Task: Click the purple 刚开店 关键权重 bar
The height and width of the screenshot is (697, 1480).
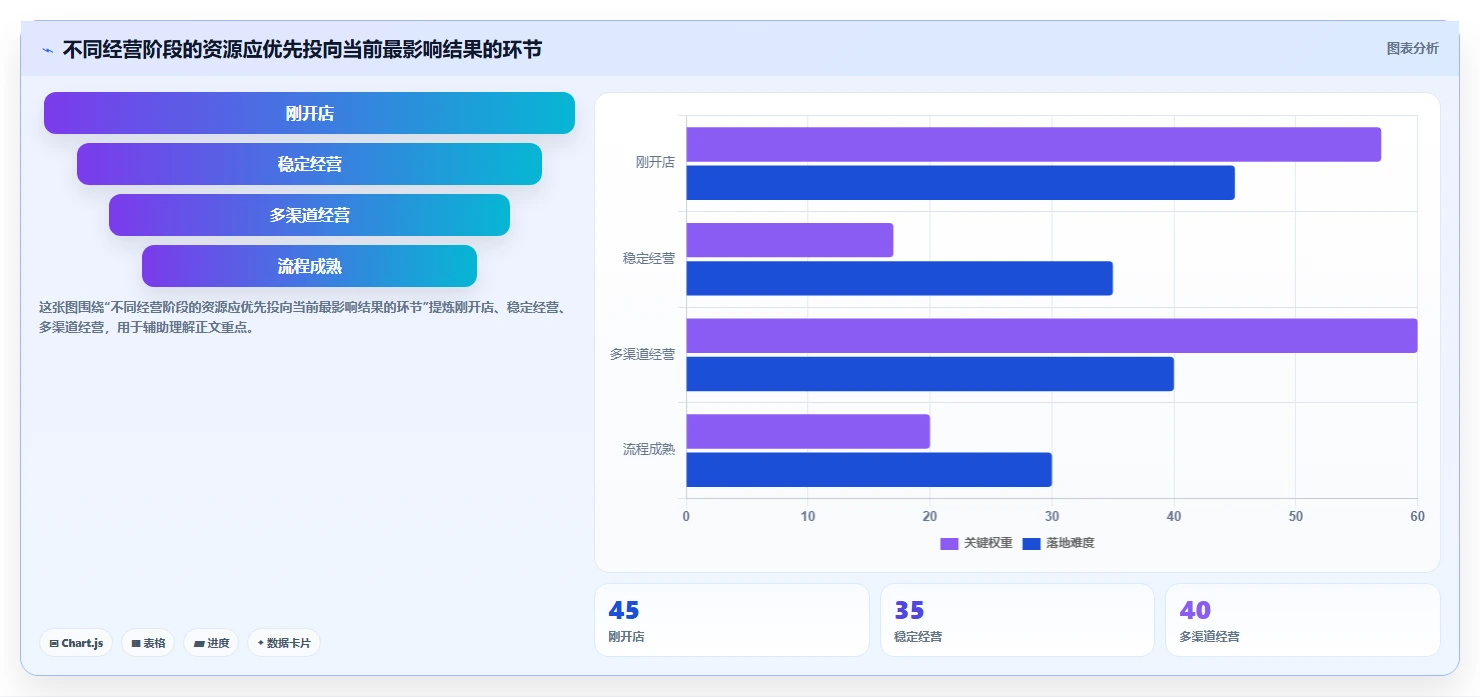Action: tap(1033, 144)
